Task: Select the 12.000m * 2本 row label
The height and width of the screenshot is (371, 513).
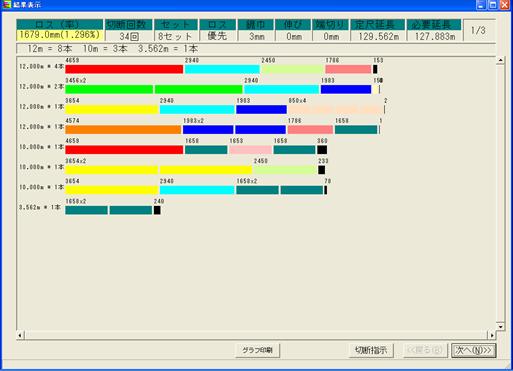Action: point(41,87)
